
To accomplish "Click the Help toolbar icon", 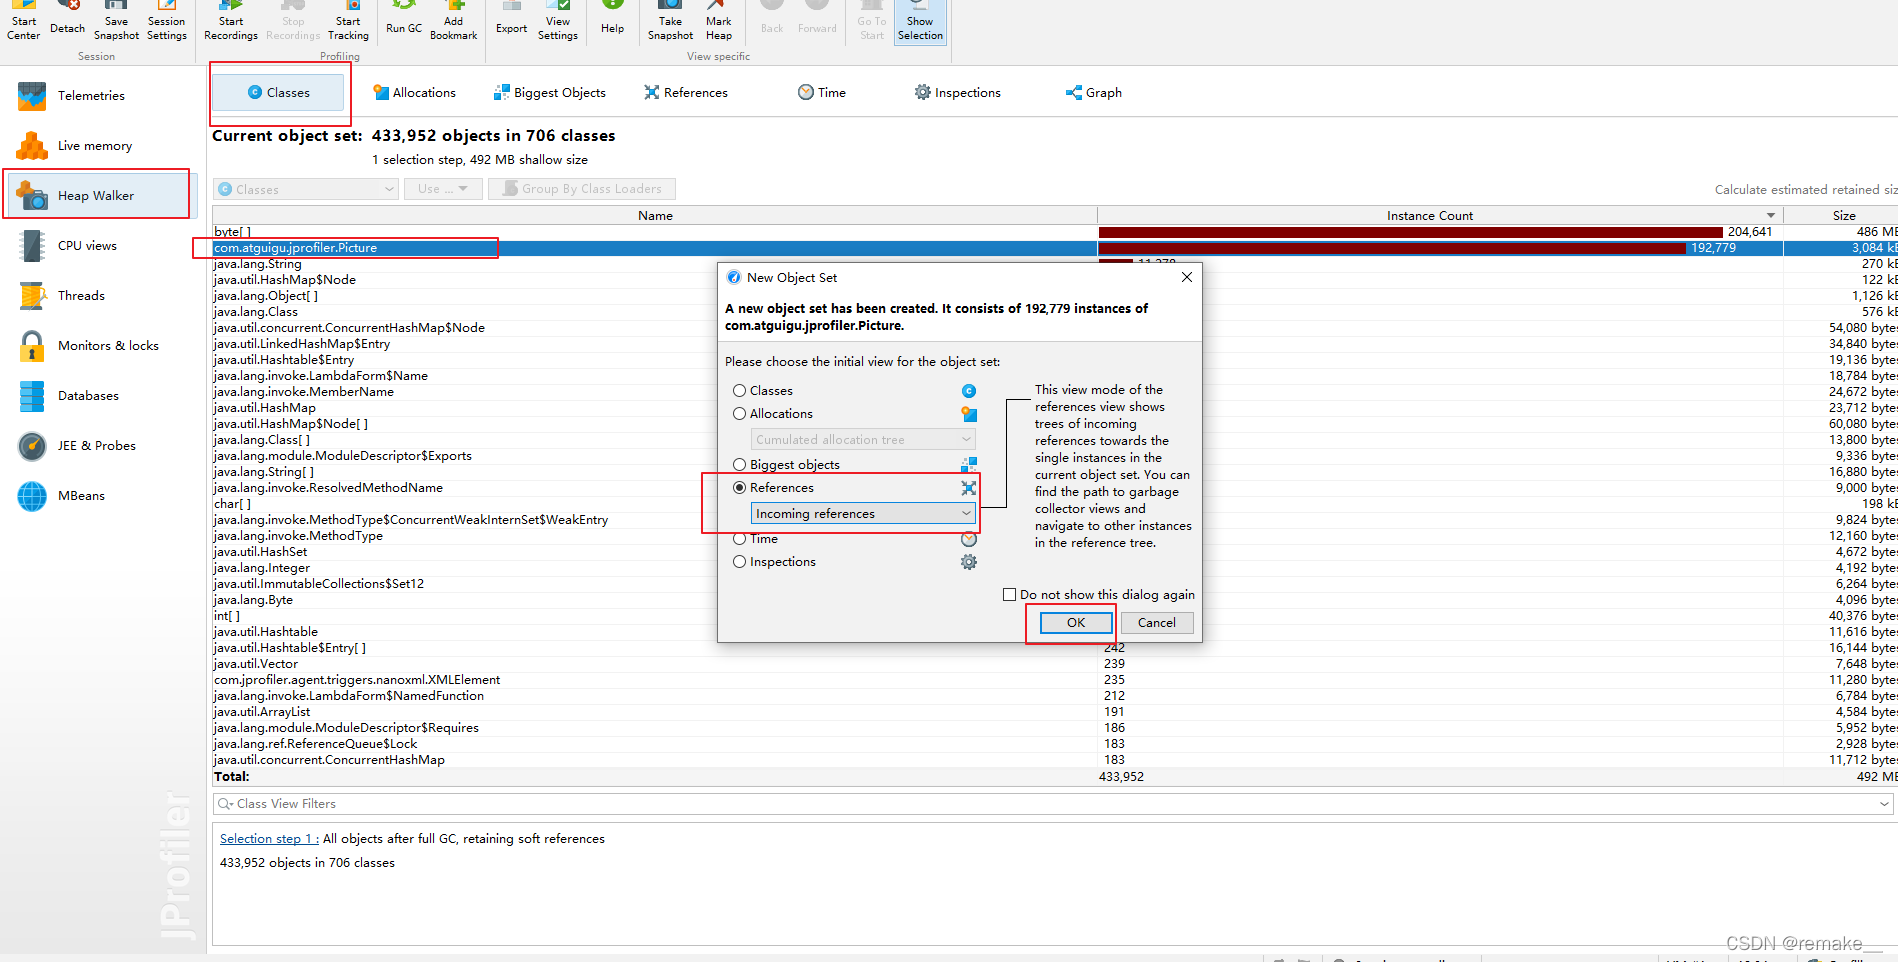I will click(x=613, y=19).
